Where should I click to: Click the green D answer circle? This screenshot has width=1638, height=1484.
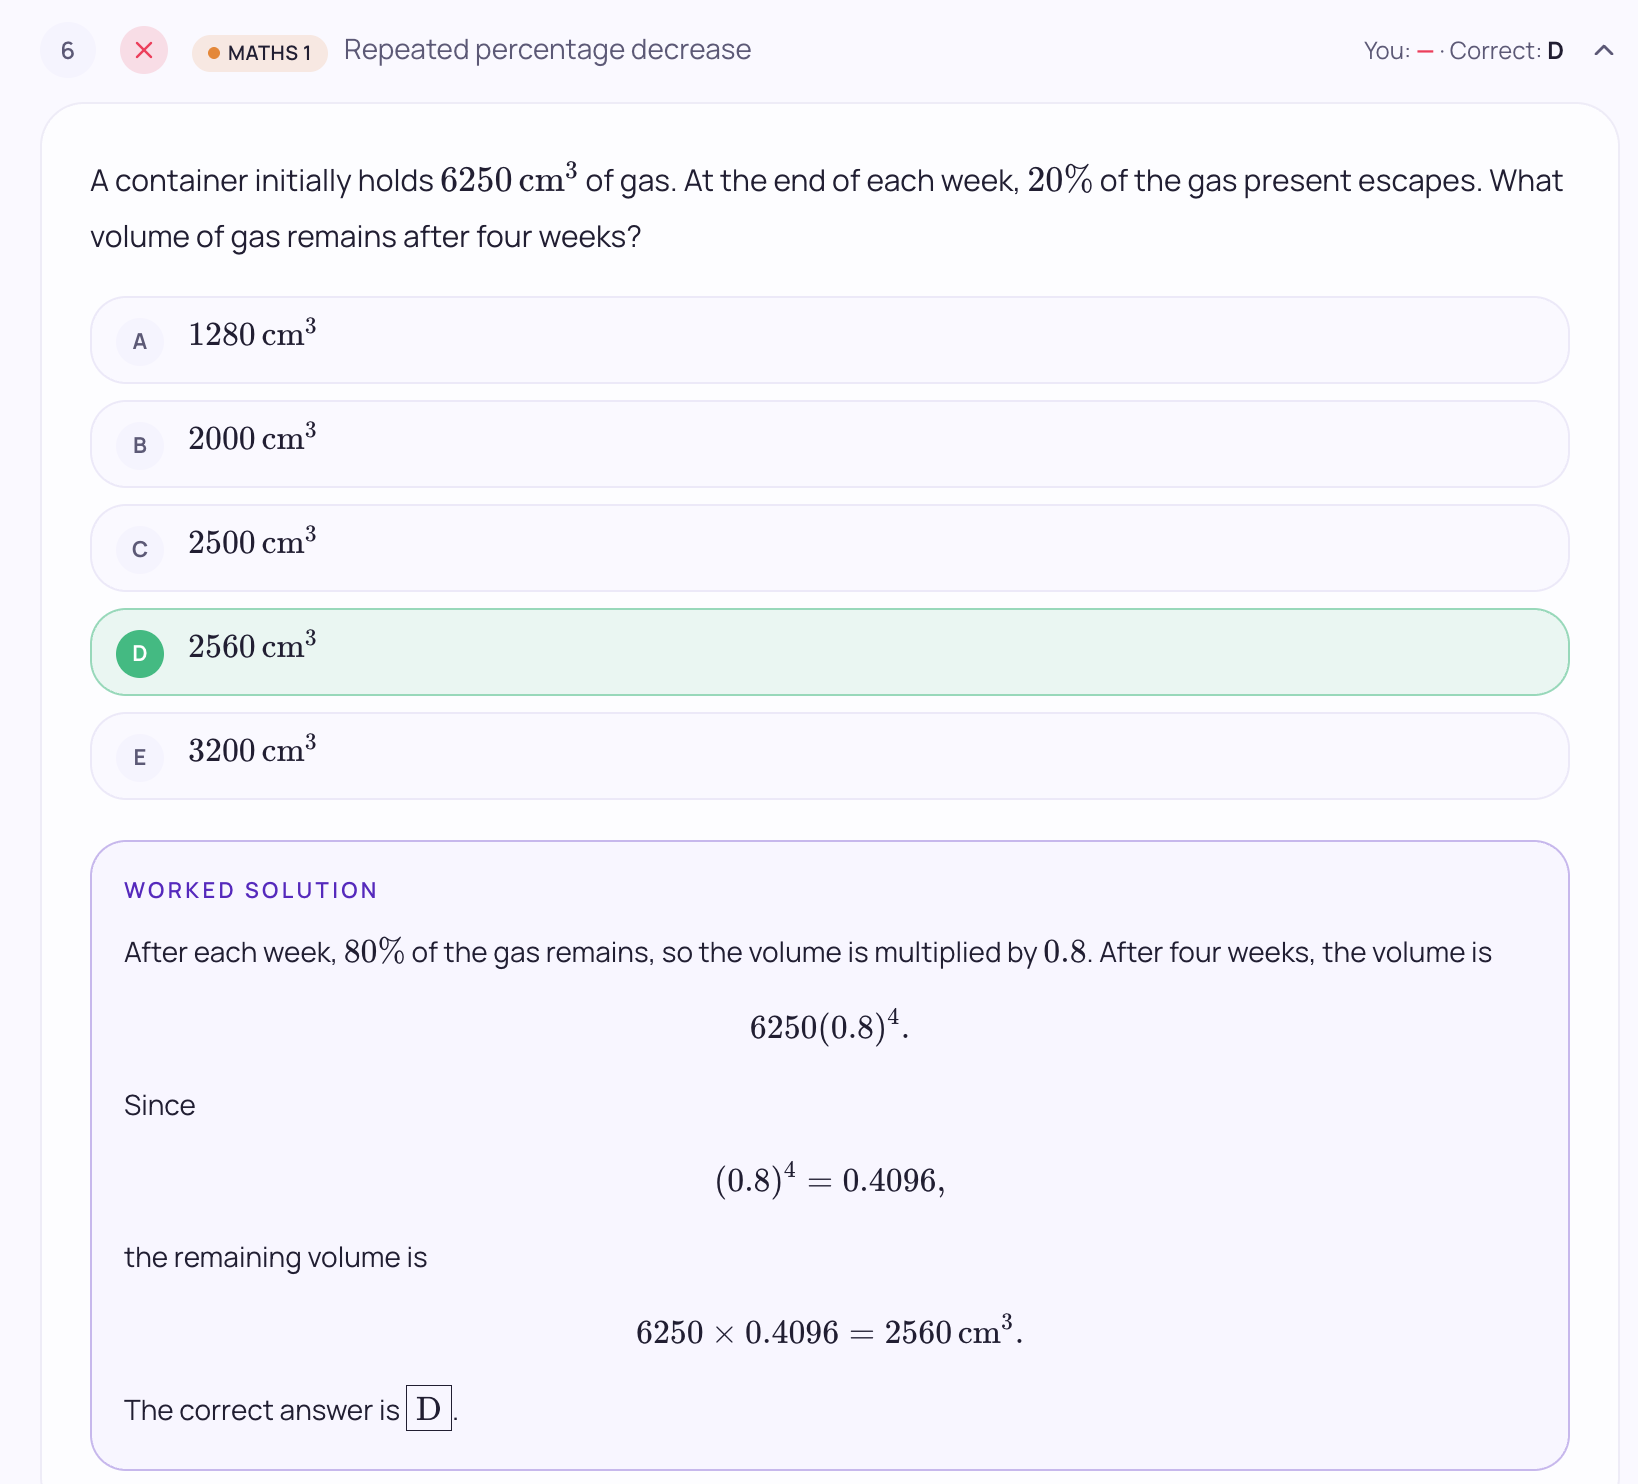(140, 653)
